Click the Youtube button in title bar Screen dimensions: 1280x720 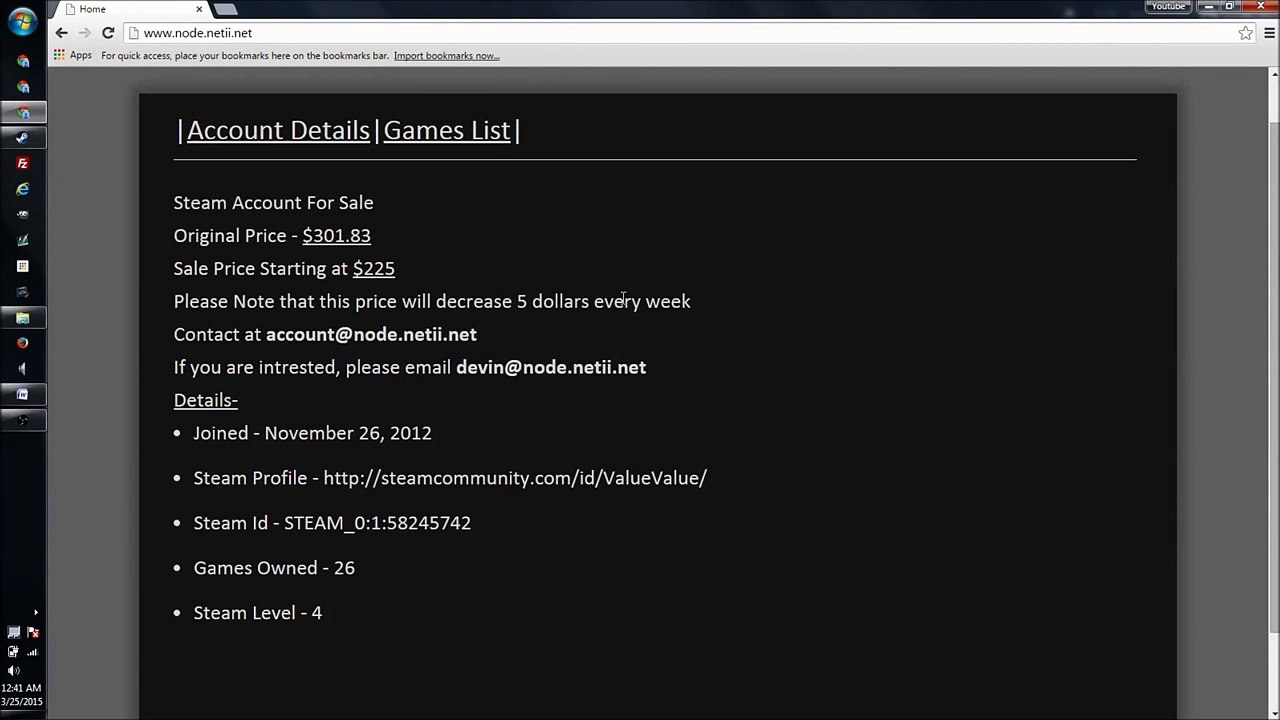tap(1168, 6)
